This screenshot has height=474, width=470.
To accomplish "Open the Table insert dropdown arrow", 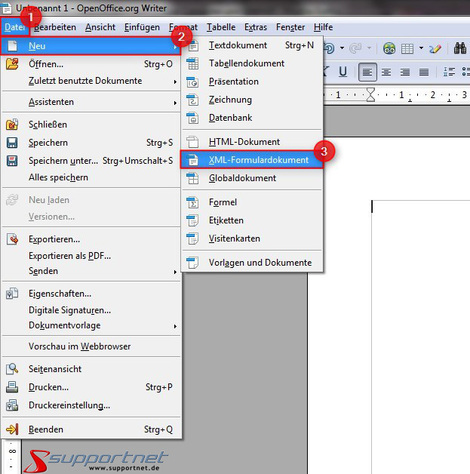I will coord(421,49).
